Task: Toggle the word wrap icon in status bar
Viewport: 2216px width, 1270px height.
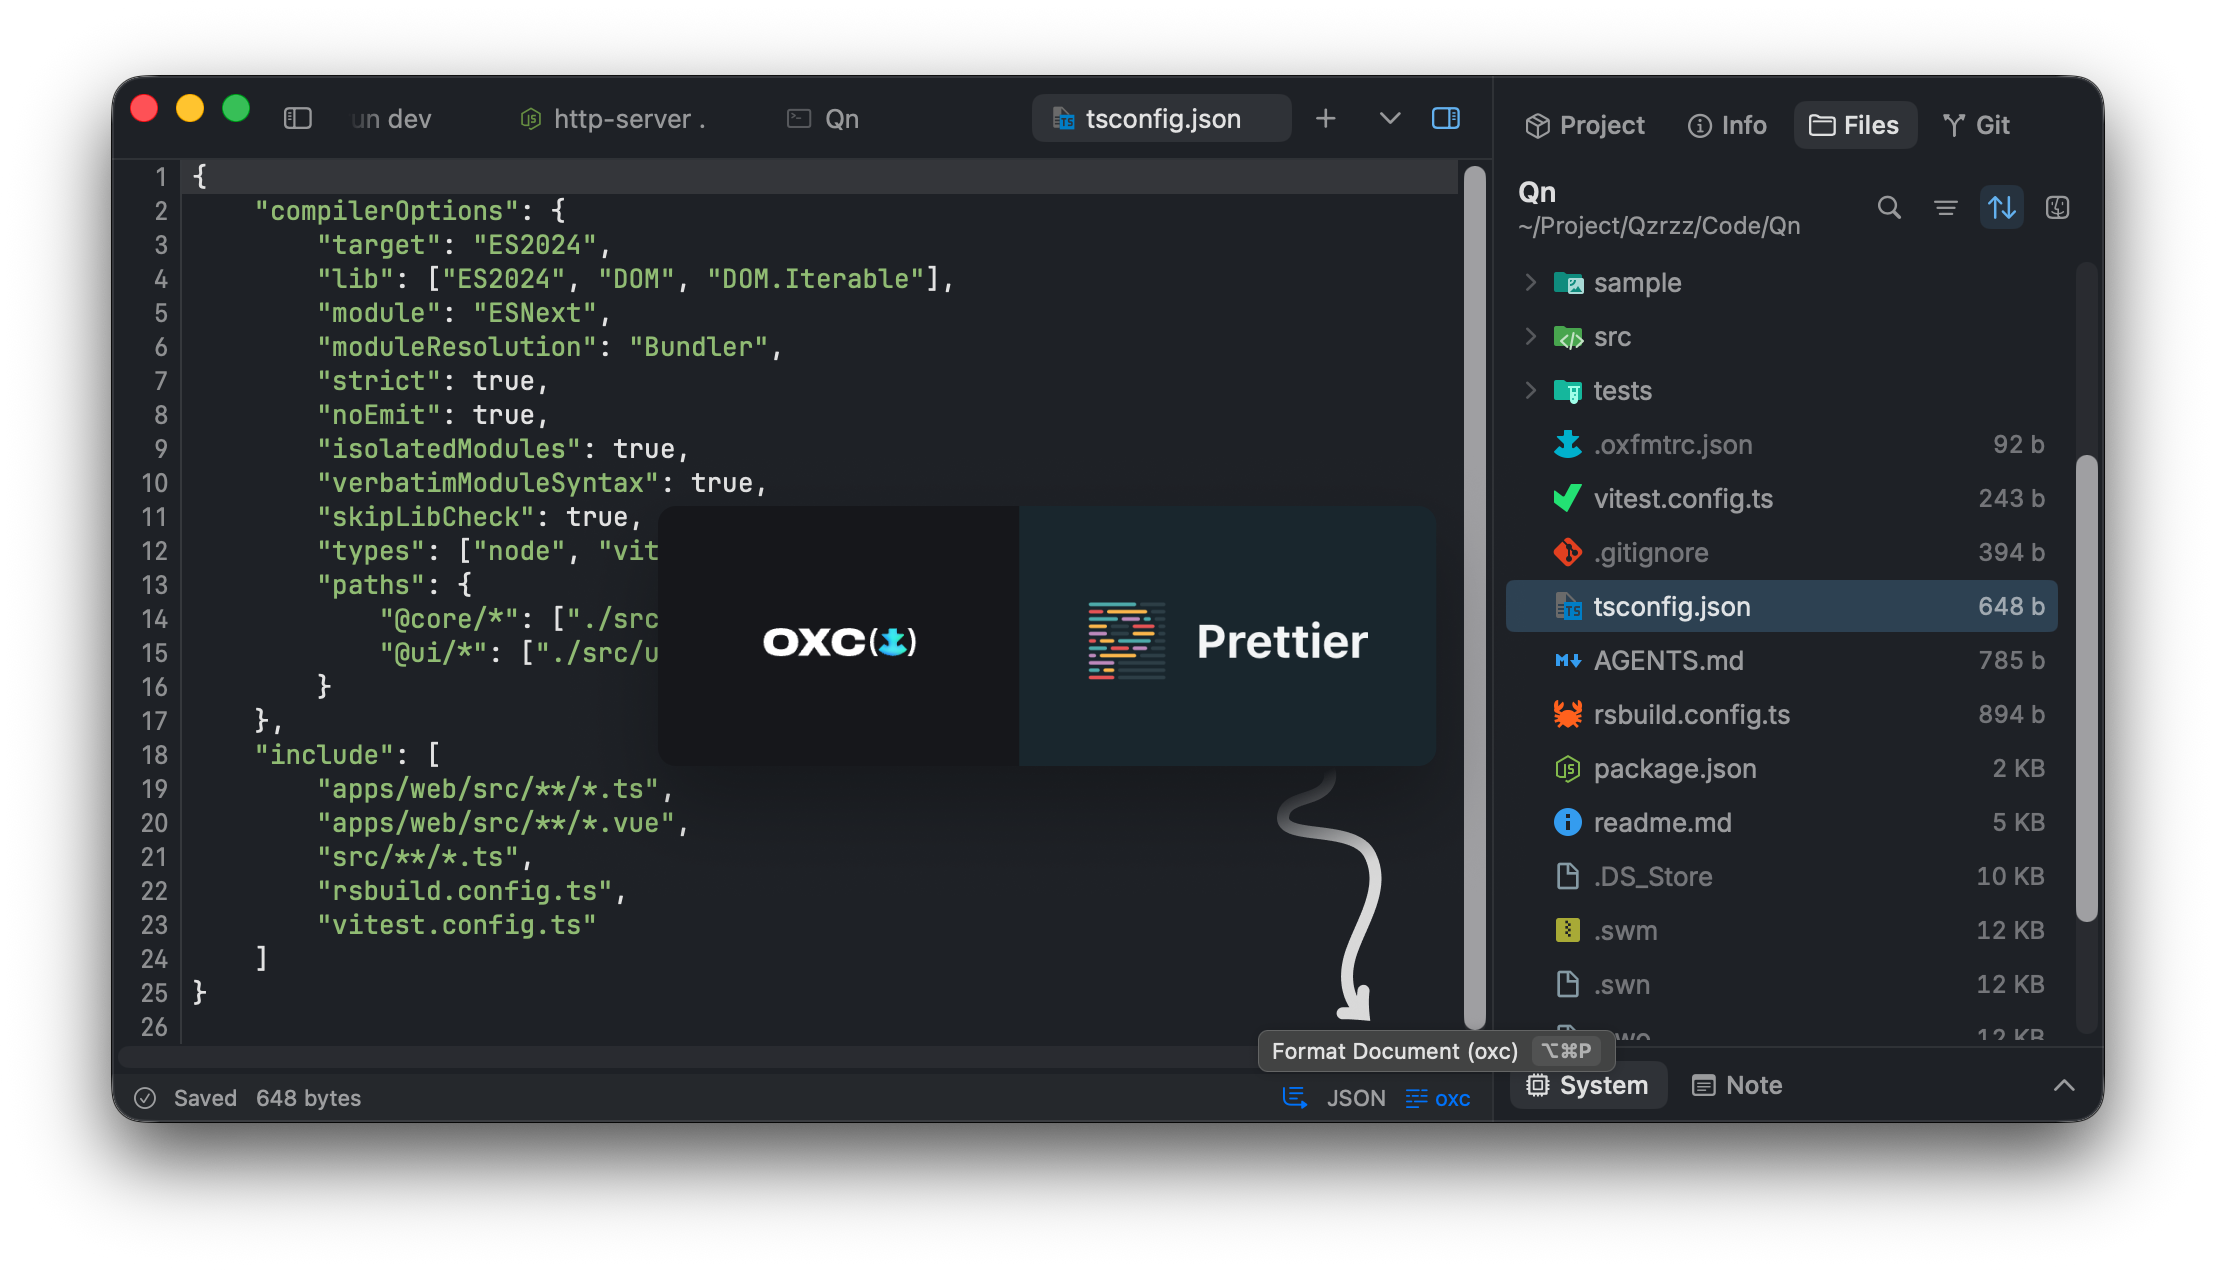Action: [1295, 1098]
